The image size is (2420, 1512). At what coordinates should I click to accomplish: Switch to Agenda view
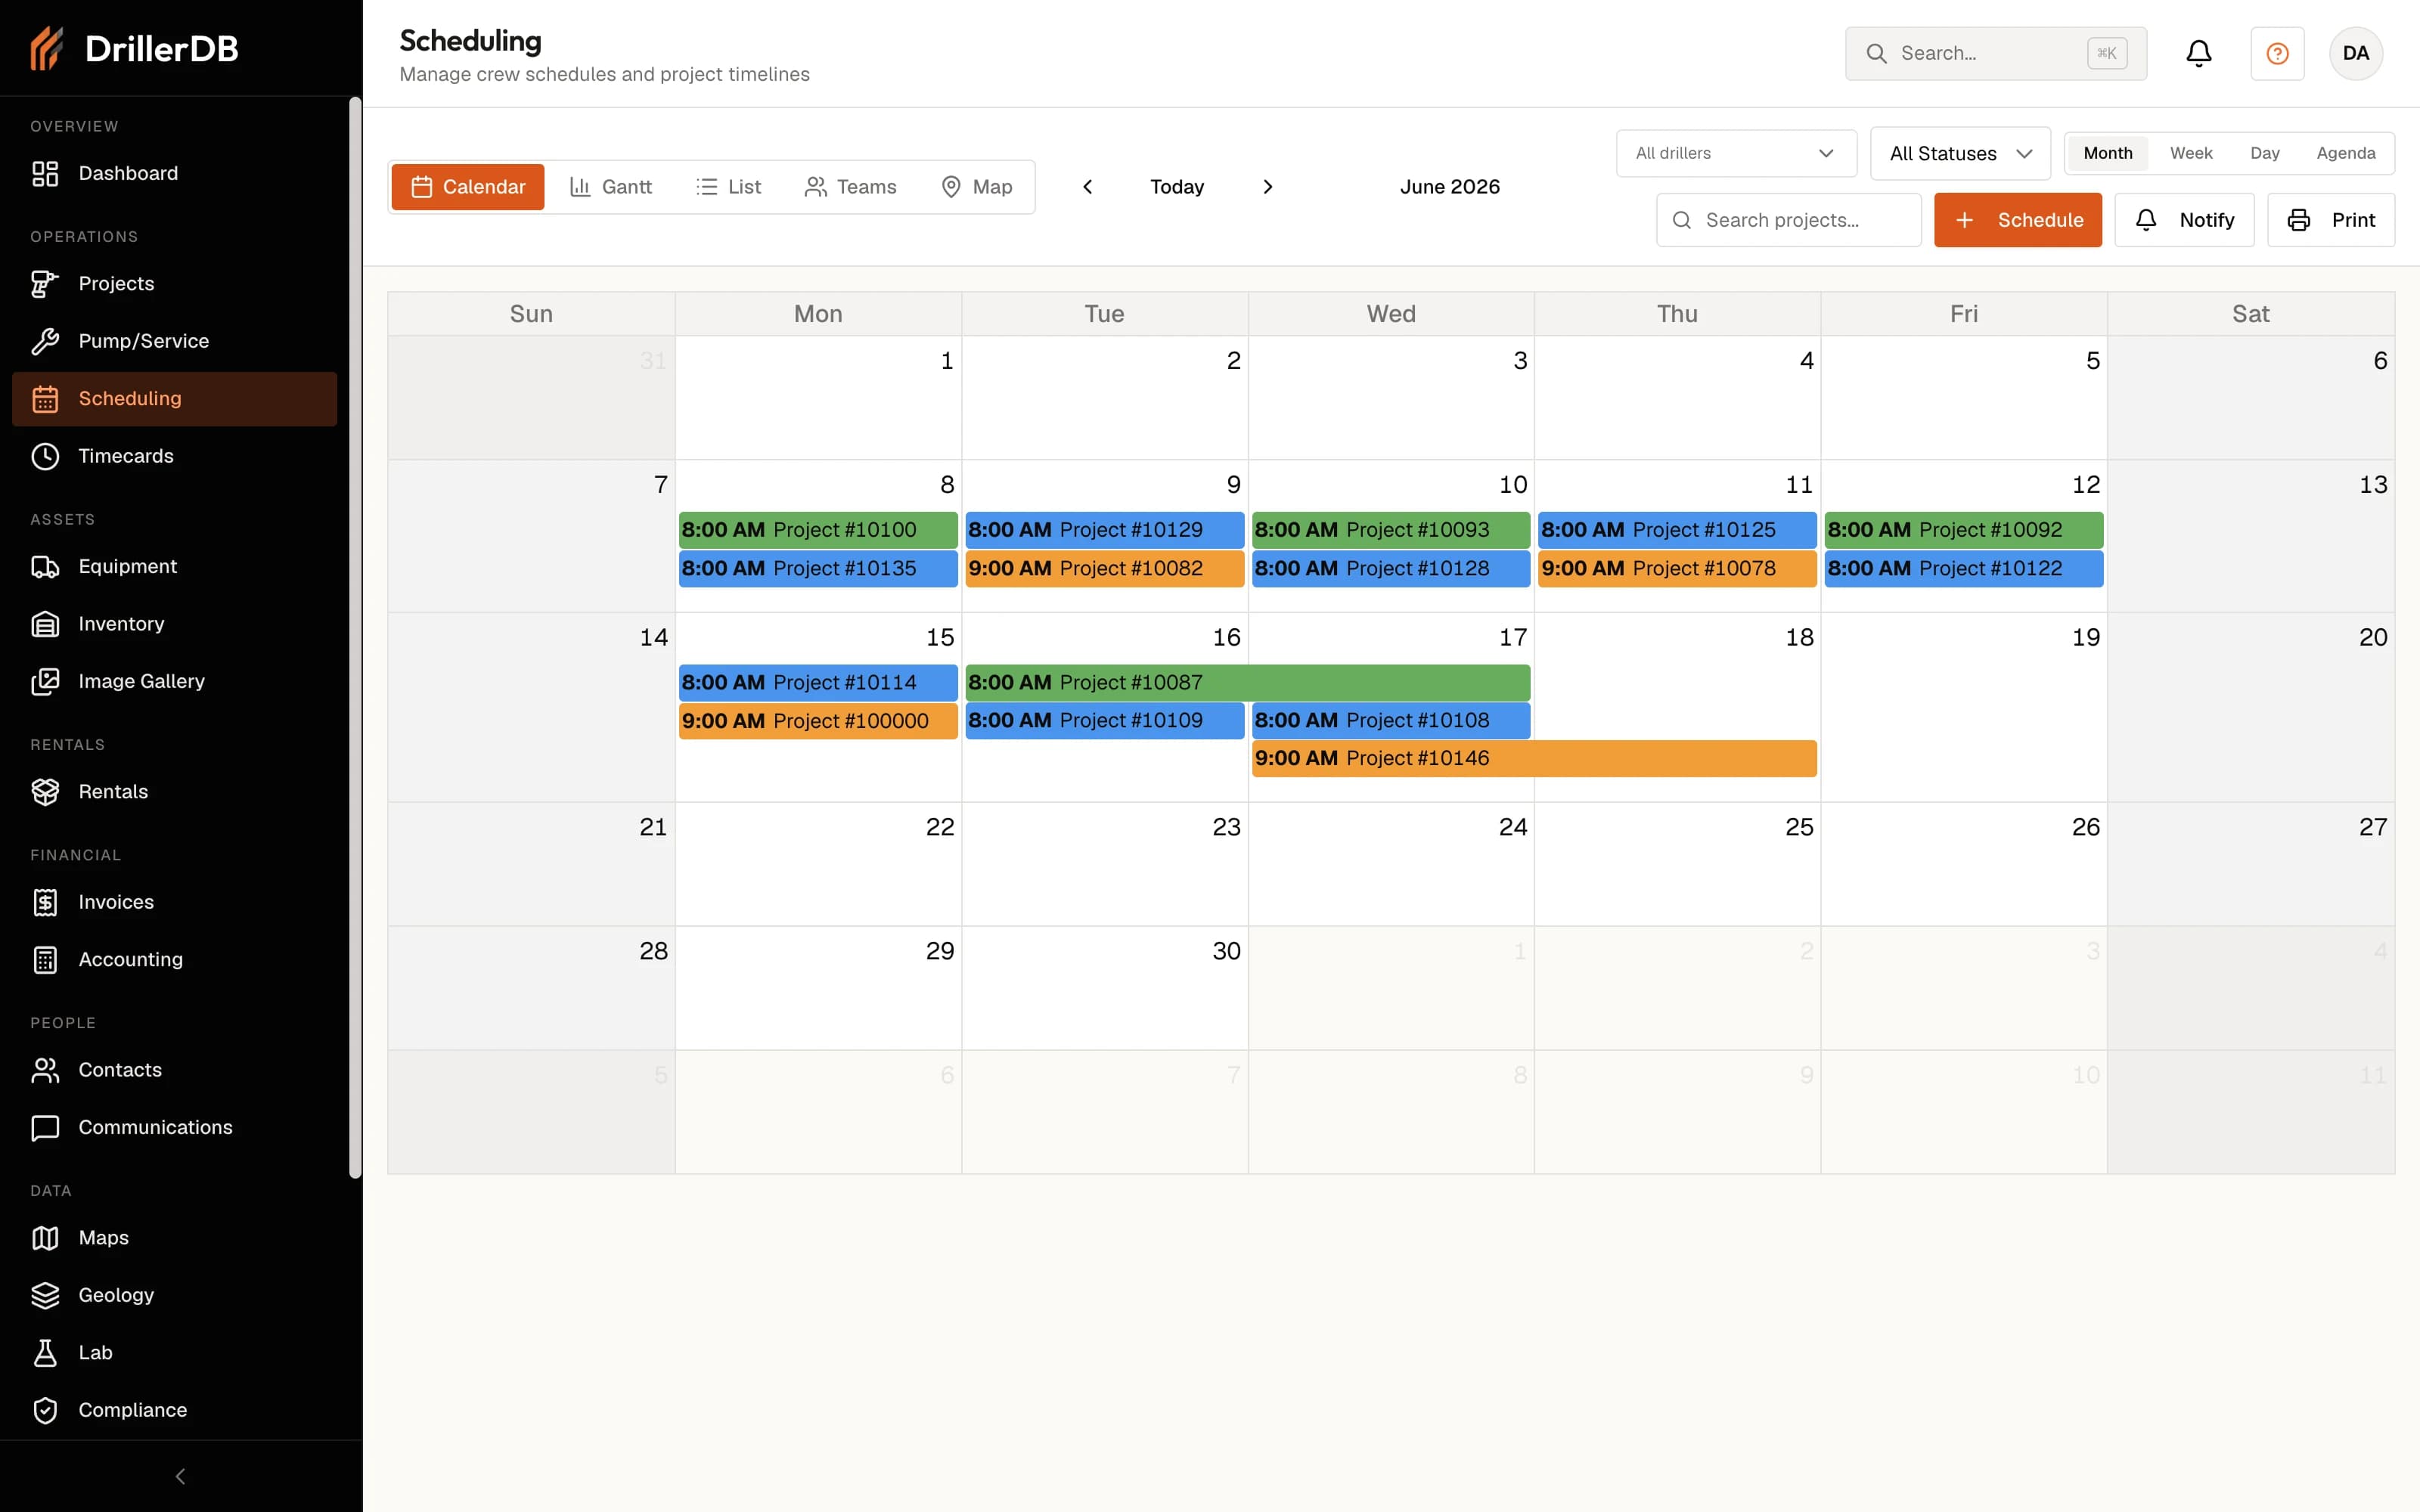(x=2345, y=153)
